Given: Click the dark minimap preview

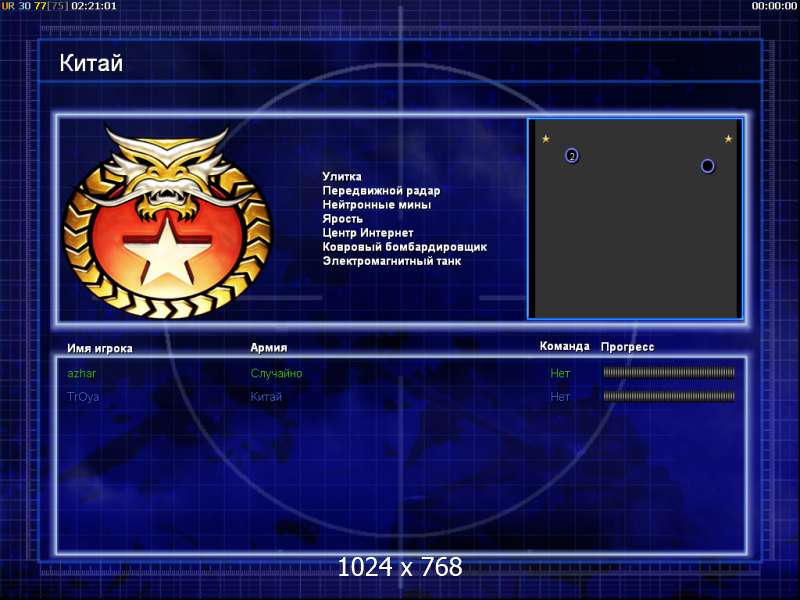Looking at the screenshot, I should coord(635,219).
